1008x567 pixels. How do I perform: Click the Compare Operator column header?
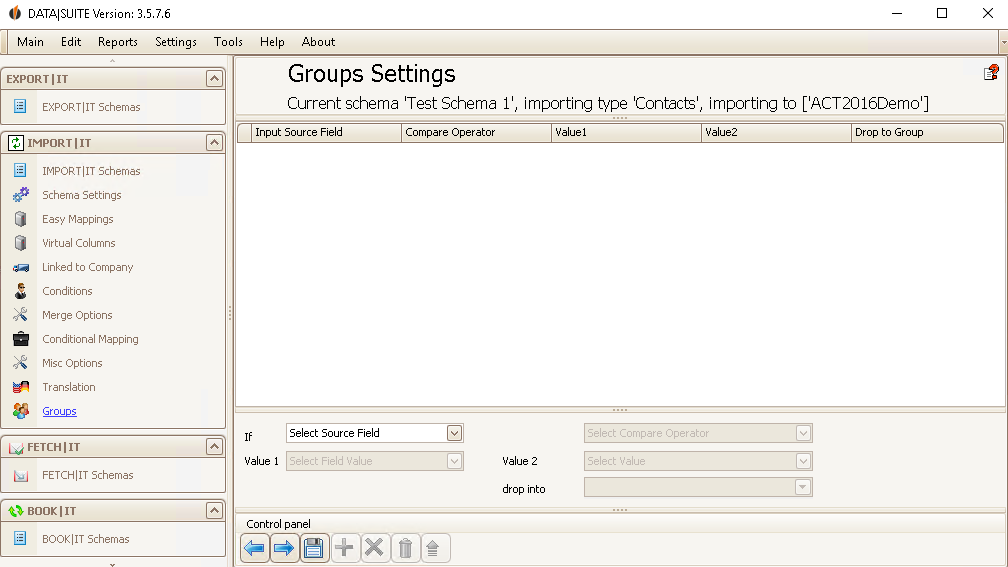tap(476, 132)
